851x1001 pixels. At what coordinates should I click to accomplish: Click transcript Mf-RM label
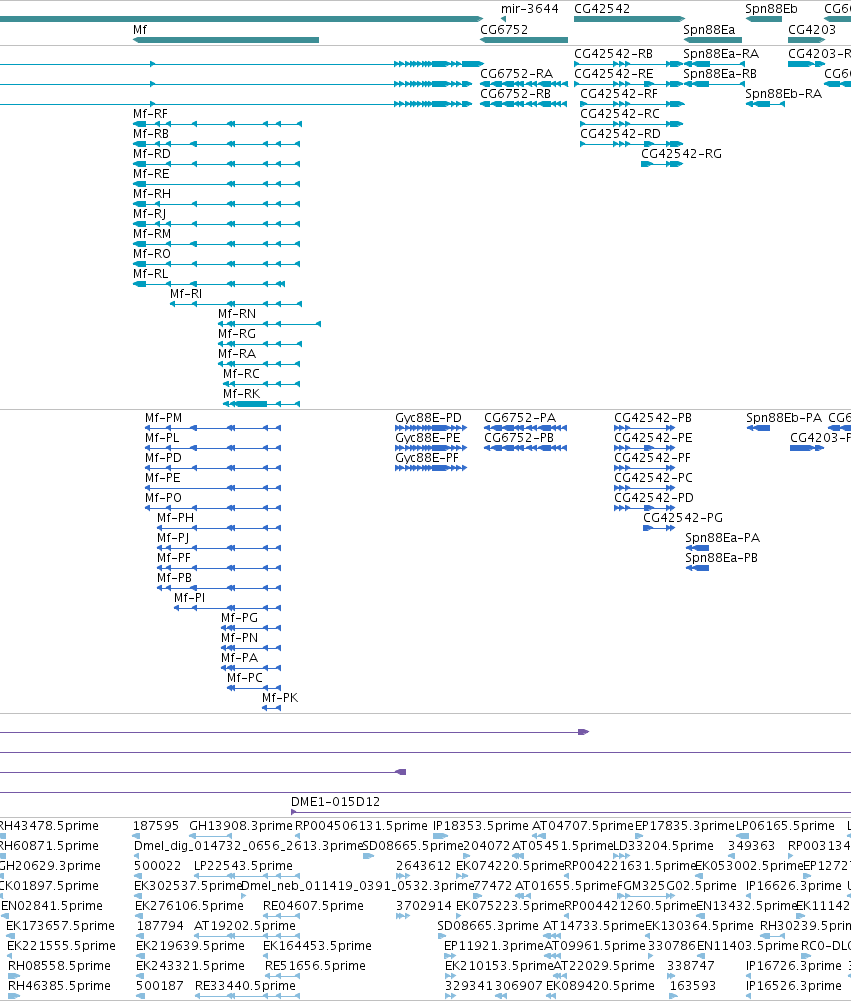point(152,234)
